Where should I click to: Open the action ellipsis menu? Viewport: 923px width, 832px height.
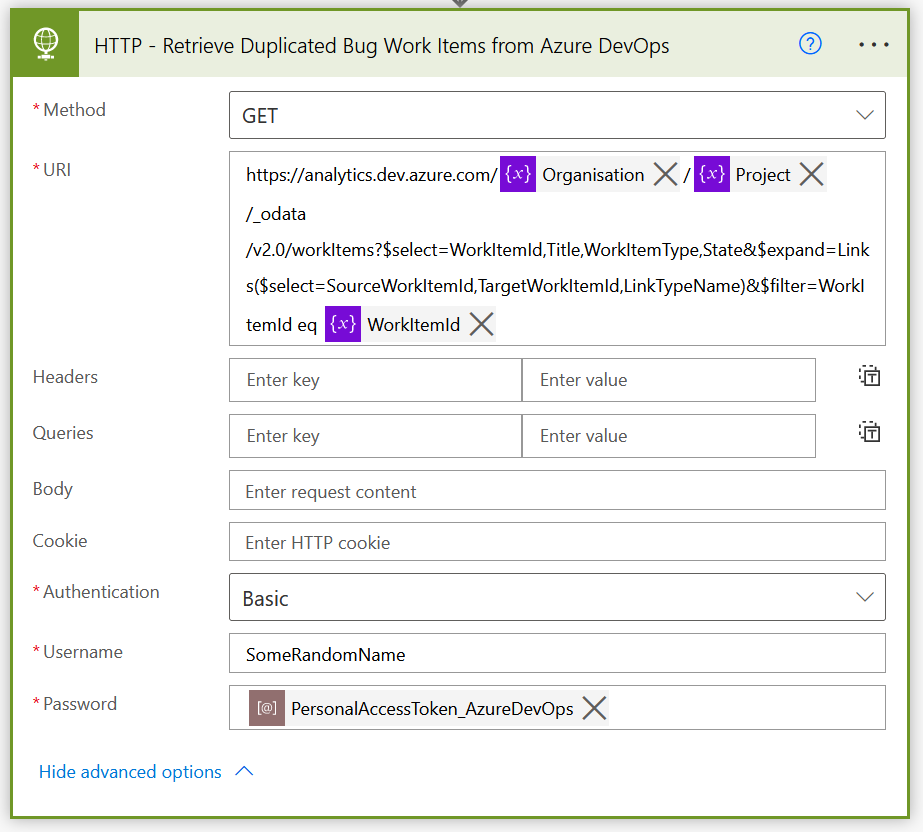(x=874, y=44)
